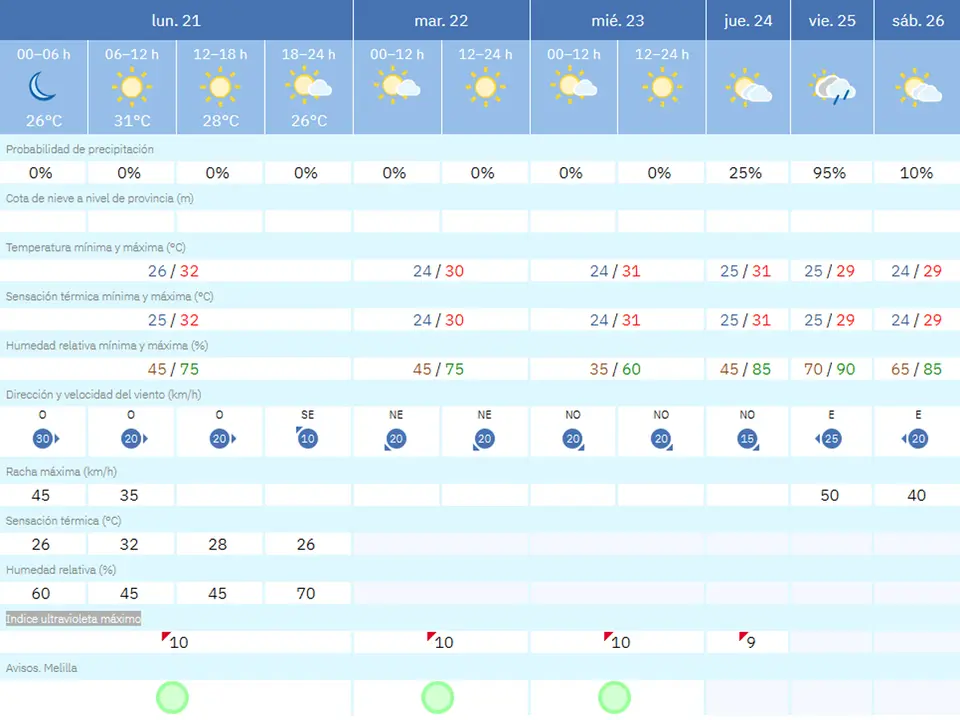
Task: Click Tuesday 12–24 h NE wind icon
Action: point(483,439)
